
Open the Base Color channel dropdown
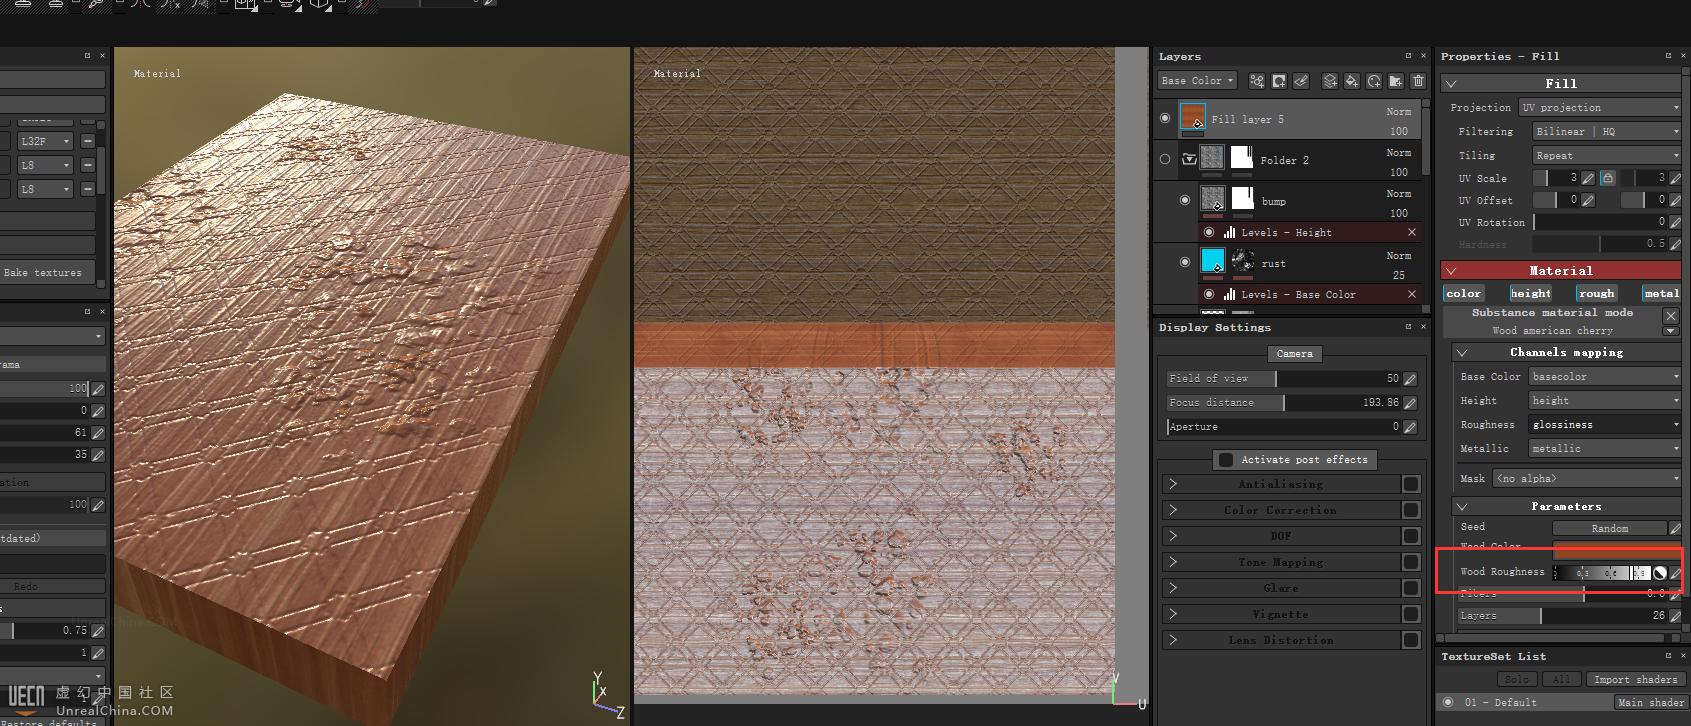pyautogui.click(x=1196, y=81)
